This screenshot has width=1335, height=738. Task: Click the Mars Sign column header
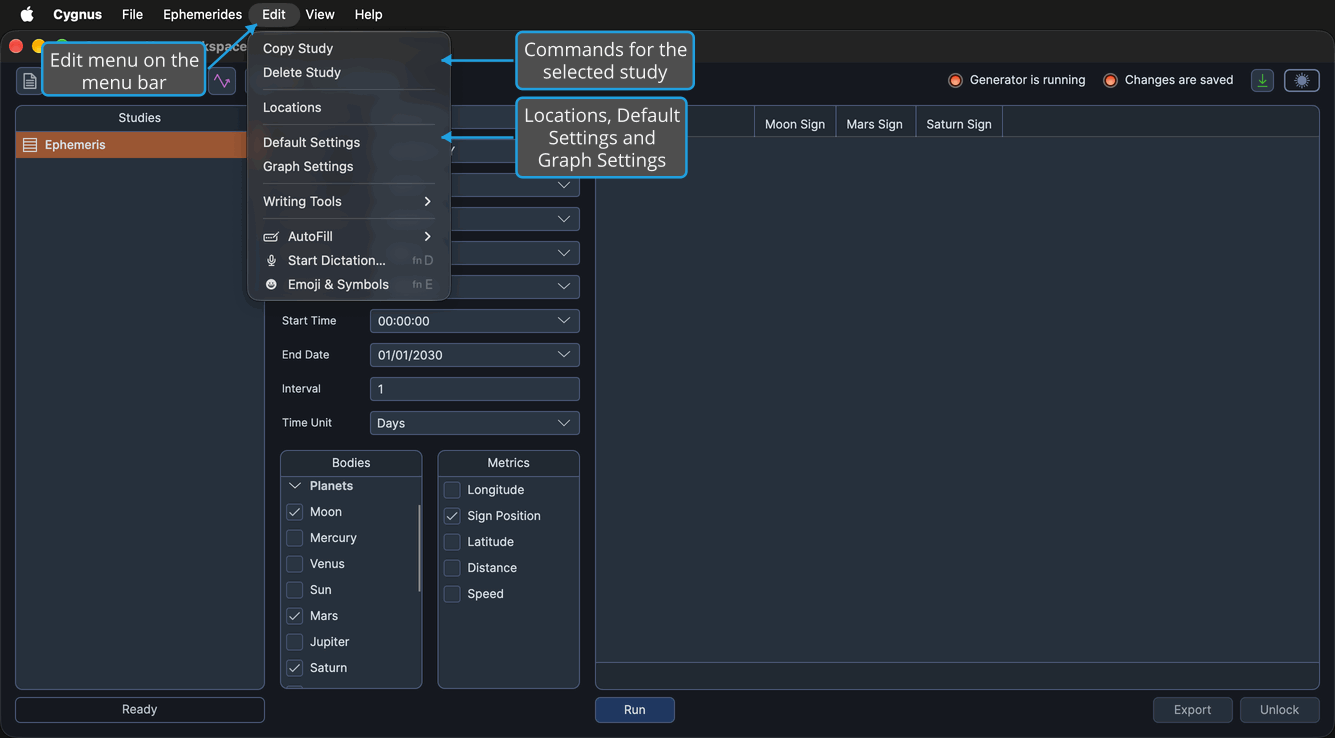pyautogui.click(x=875, y=124)
